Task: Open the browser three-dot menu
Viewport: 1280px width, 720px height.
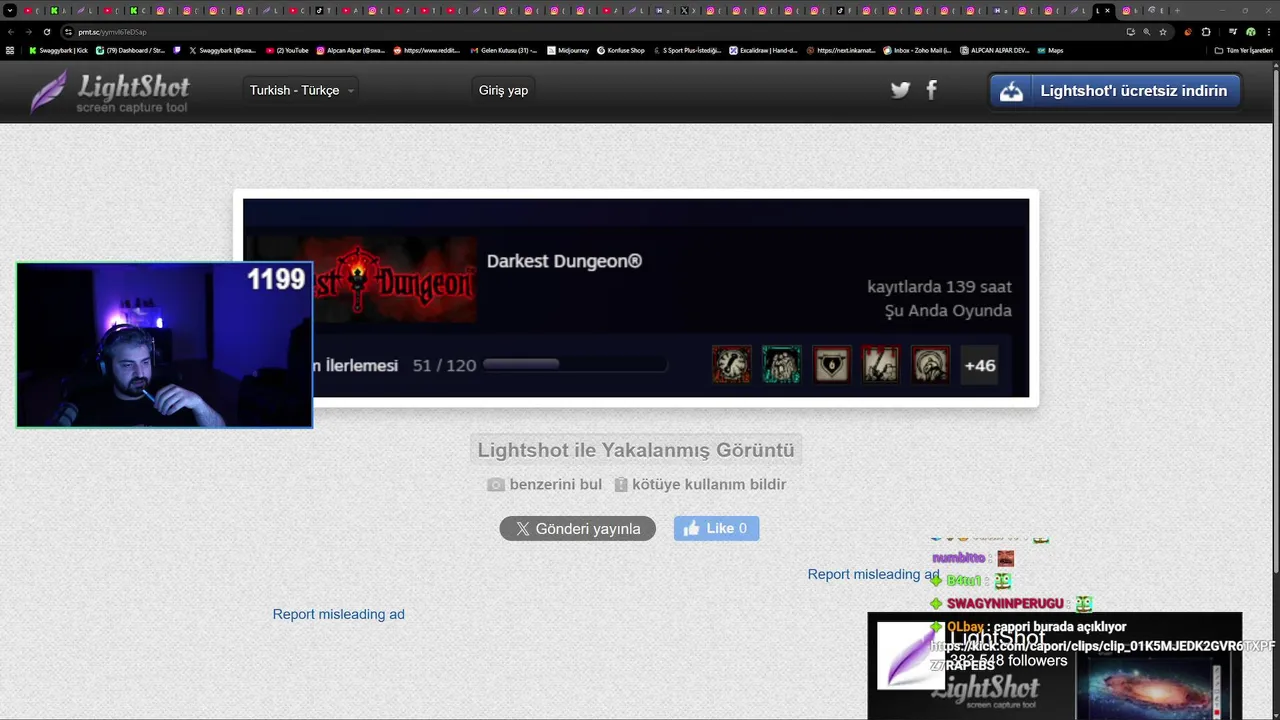Action: pos(1269,32)
